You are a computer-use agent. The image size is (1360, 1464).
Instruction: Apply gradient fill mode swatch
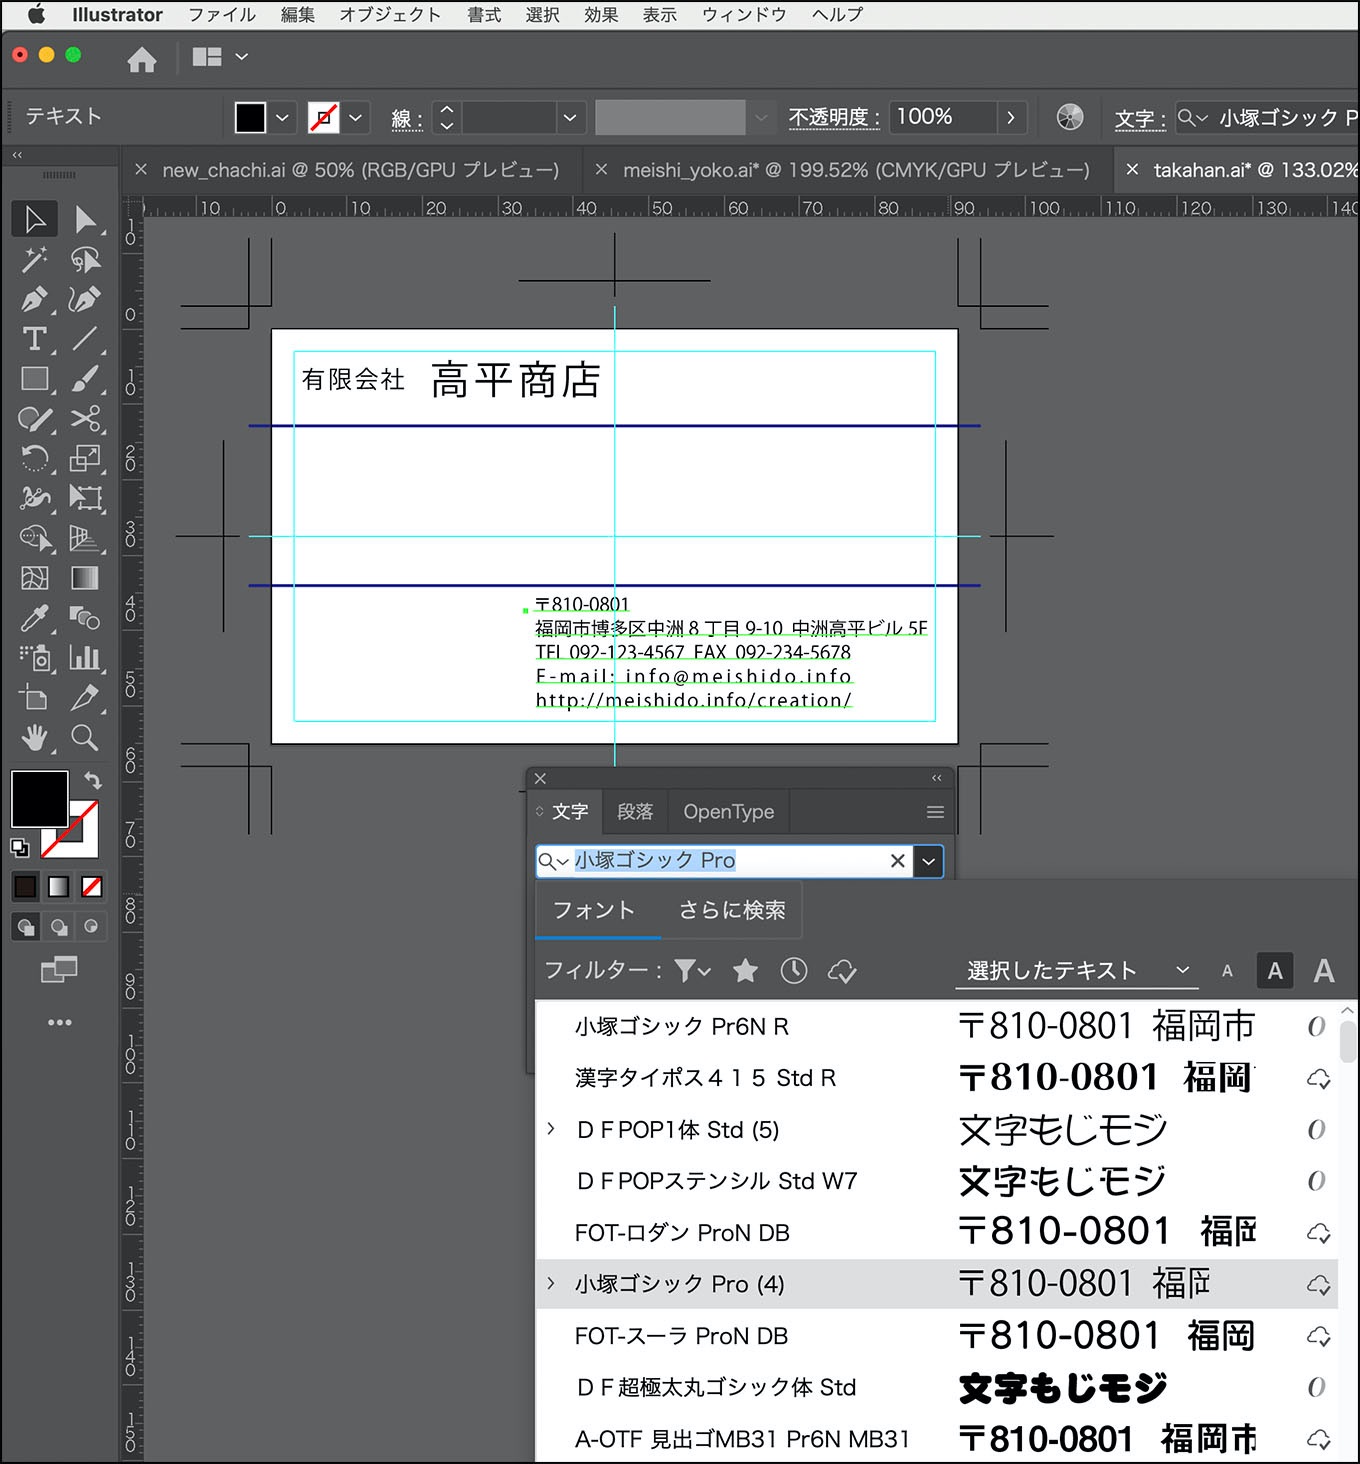click(x=59, y=886)
